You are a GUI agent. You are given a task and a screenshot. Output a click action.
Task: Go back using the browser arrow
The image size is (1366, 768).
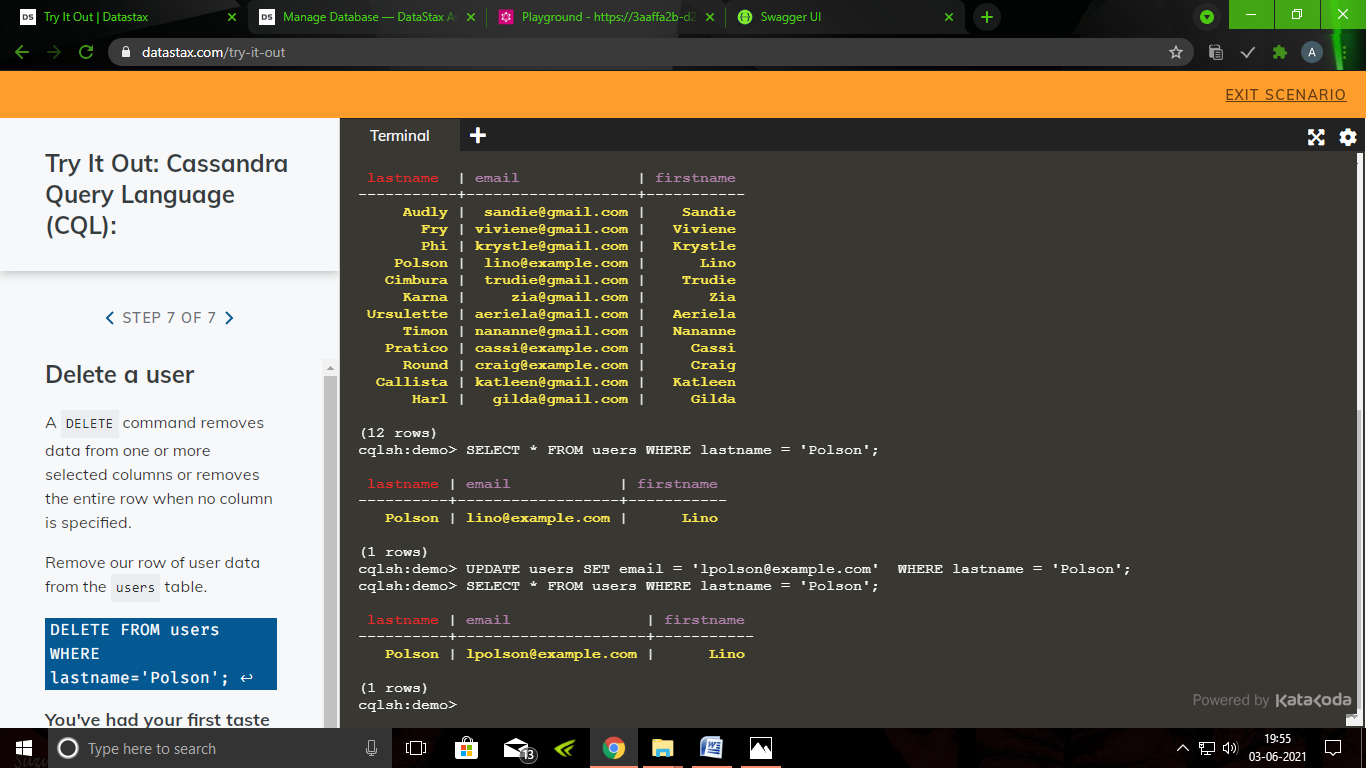22,52
